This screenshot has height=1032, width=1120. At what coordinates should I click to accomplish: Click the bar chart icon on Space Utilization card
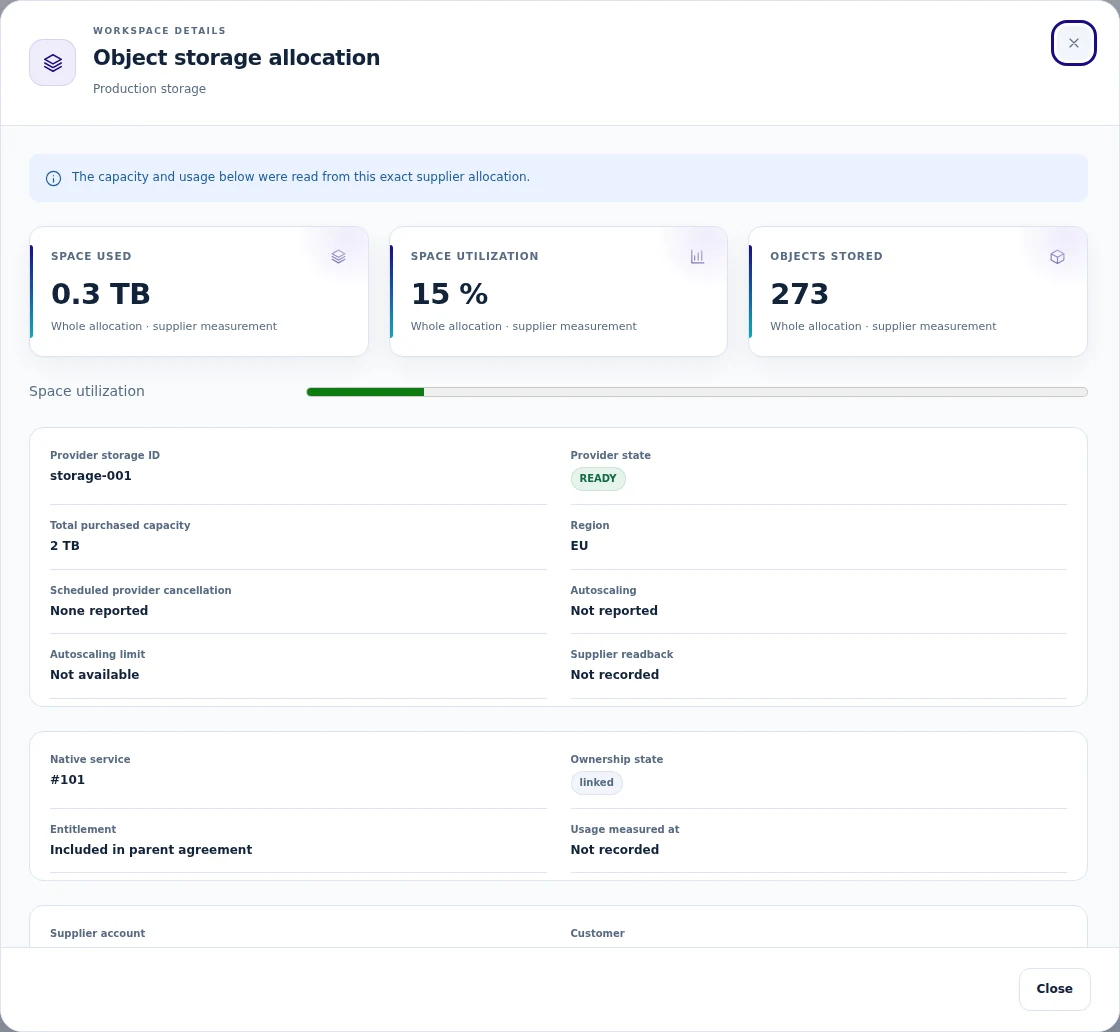click(x=698, y=256)
